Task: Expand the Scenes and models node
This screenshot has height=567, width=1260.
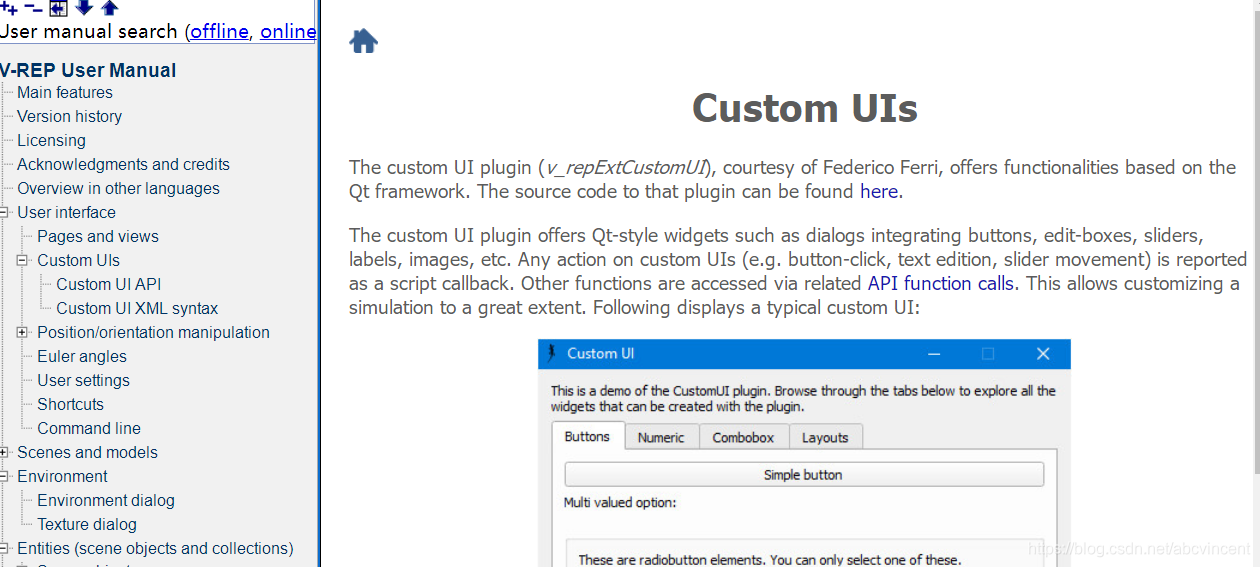Action: 4,452
